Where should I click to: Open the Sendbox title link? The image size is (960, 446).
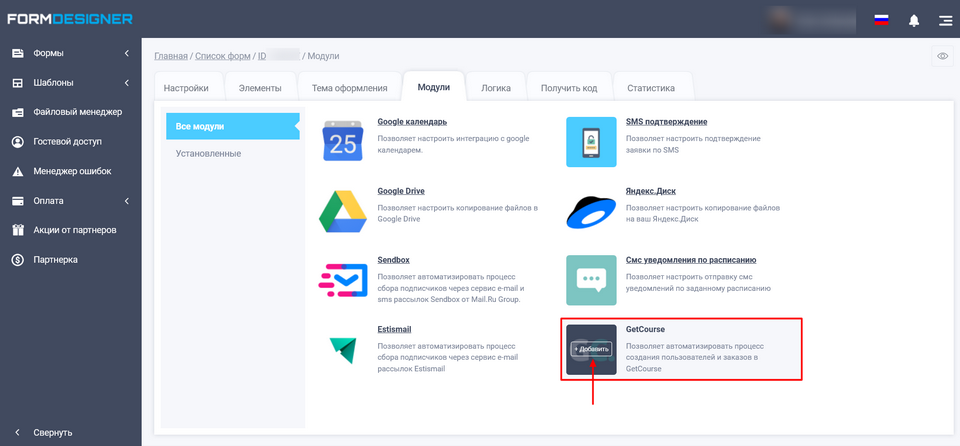pos(394,260)
